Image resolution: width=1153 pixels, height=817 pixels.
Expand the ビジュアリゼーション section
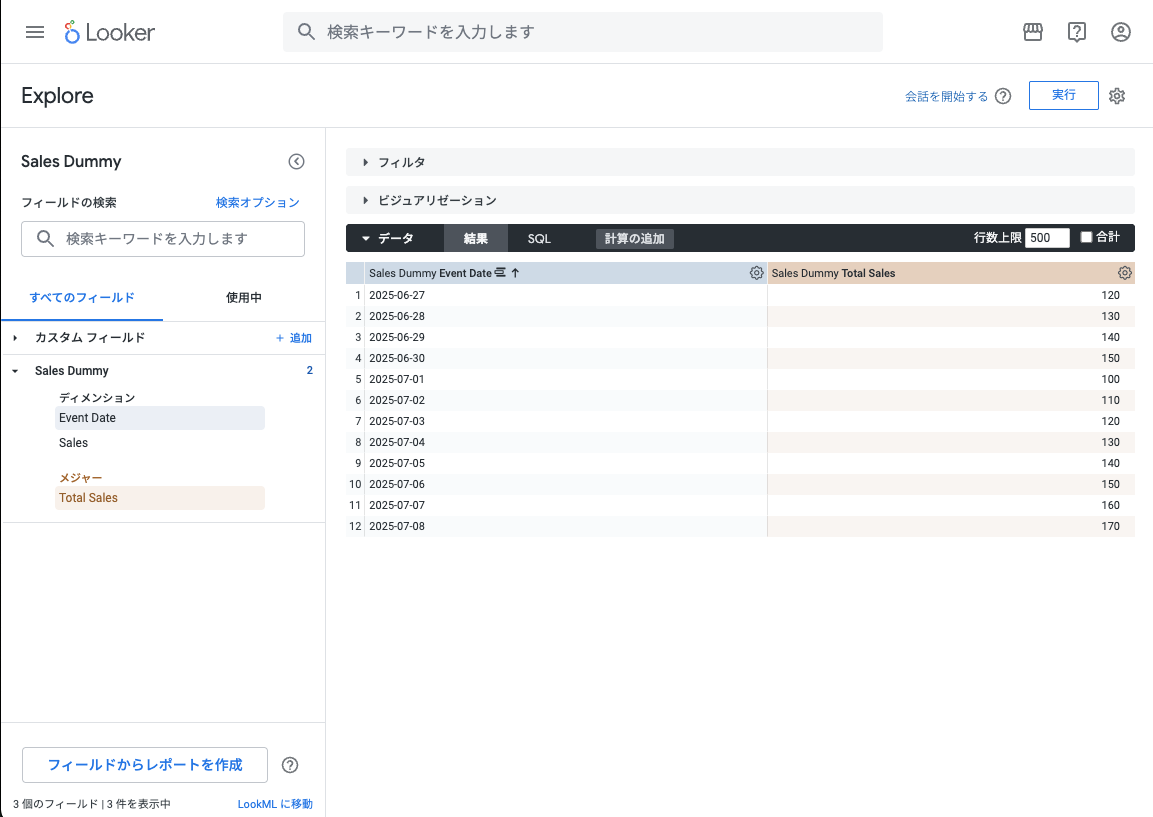[436, 200]
